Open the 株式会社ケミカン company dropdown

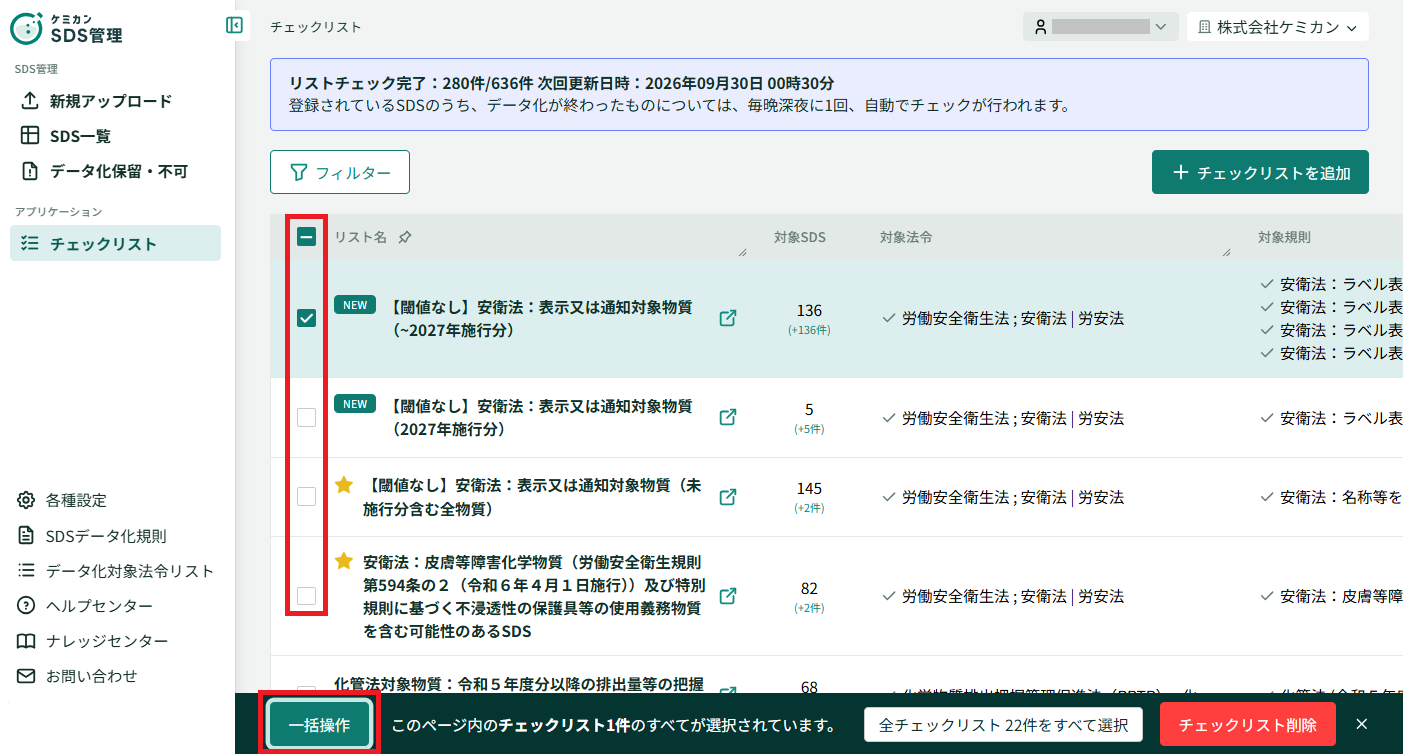(x=1277, y=27)
